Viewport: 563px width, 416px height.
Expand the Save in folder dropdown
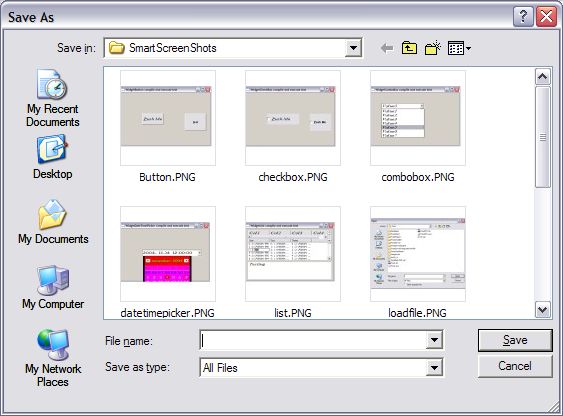pyautogui.click(x=353, y=48)
